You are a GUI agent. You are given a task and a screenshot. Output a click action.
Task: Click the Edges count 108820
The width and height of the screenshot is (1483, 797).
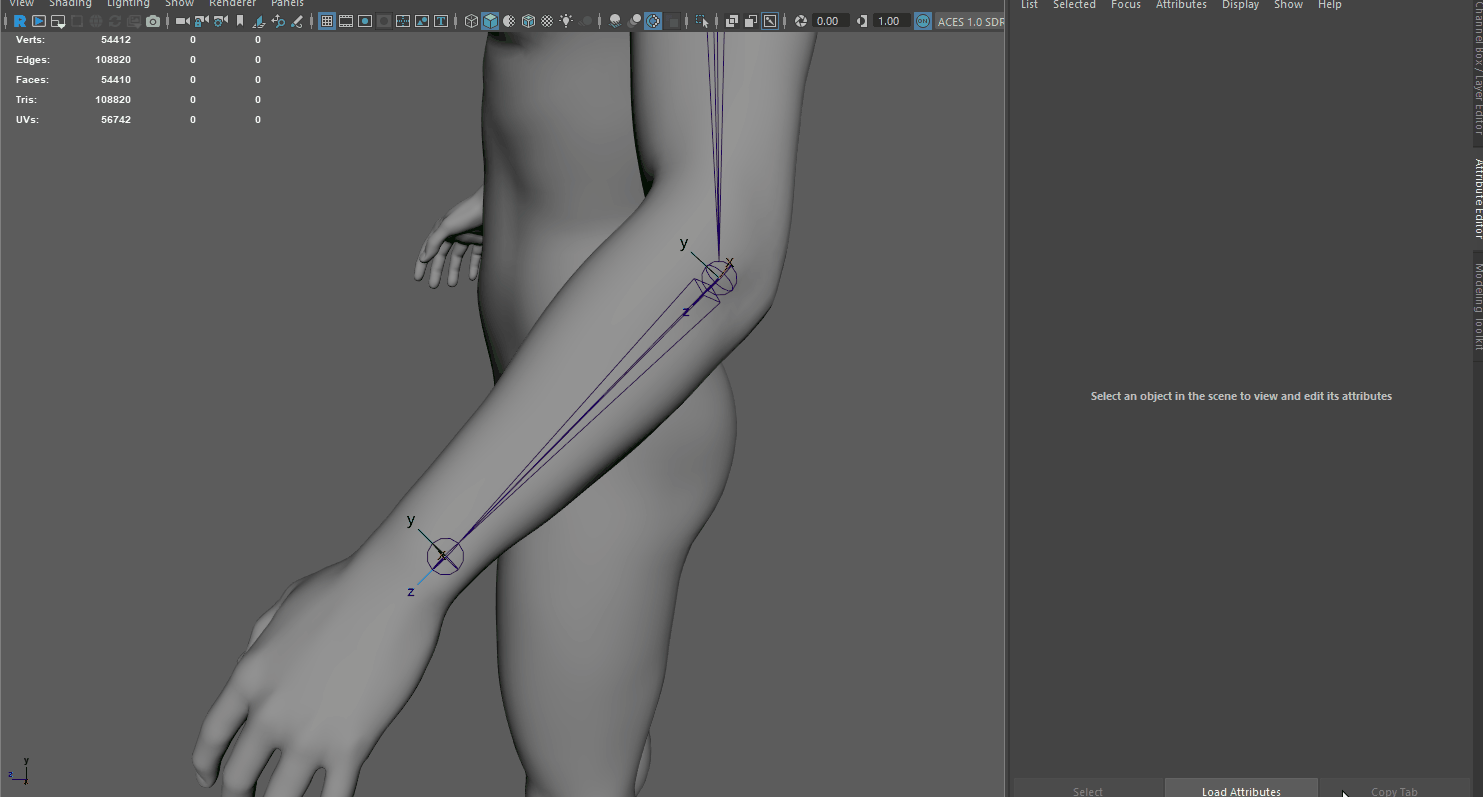tap(113, 60)
